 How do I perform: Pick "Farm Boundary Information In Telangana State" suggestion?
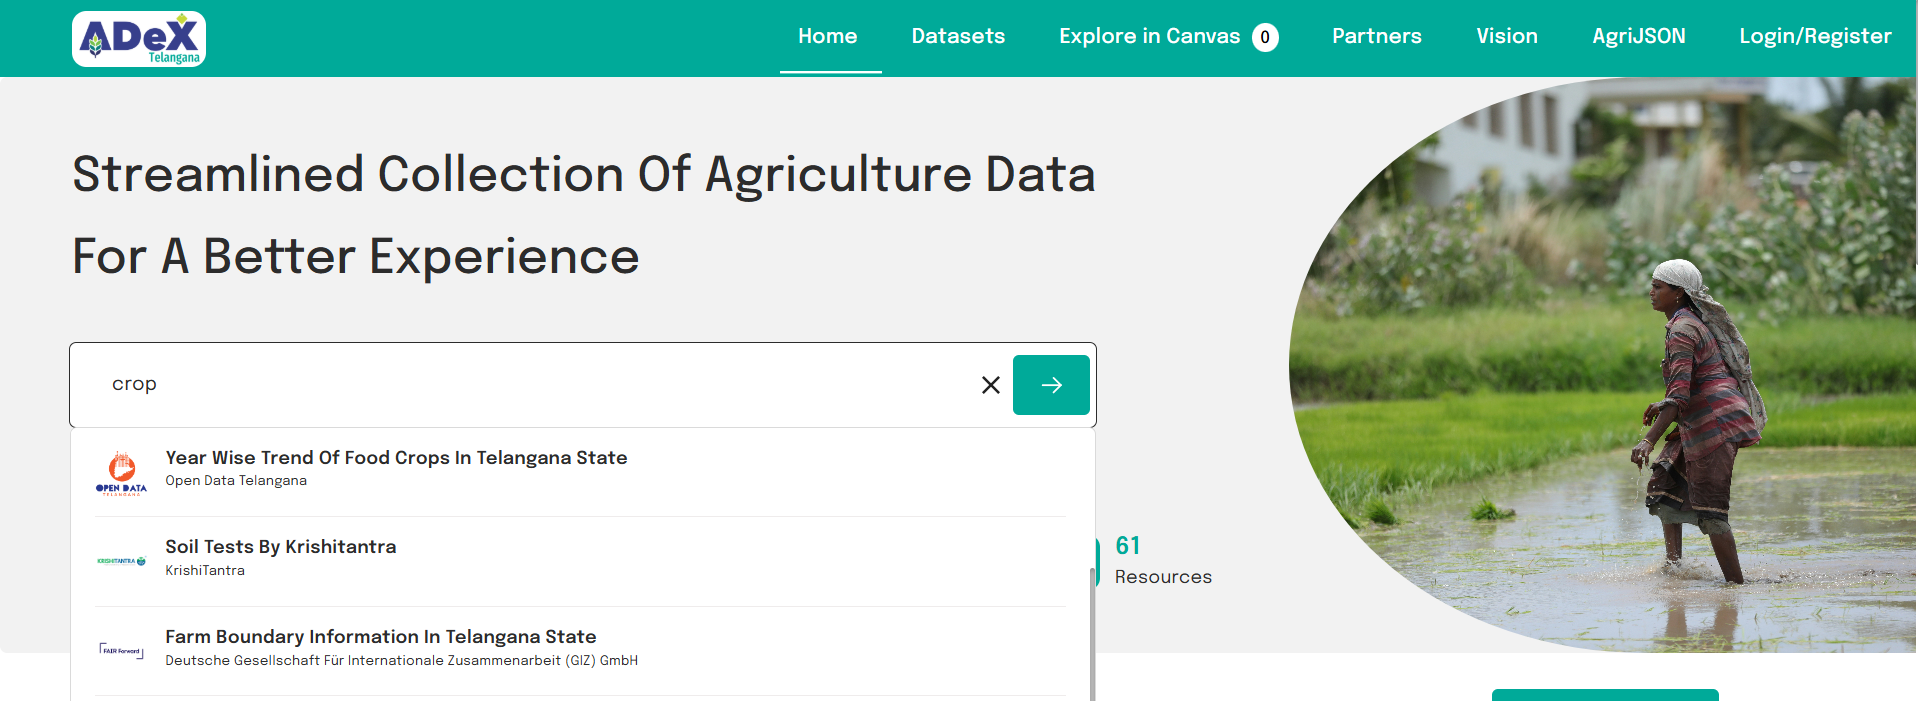pyautogui.click(x=380, y=637)
